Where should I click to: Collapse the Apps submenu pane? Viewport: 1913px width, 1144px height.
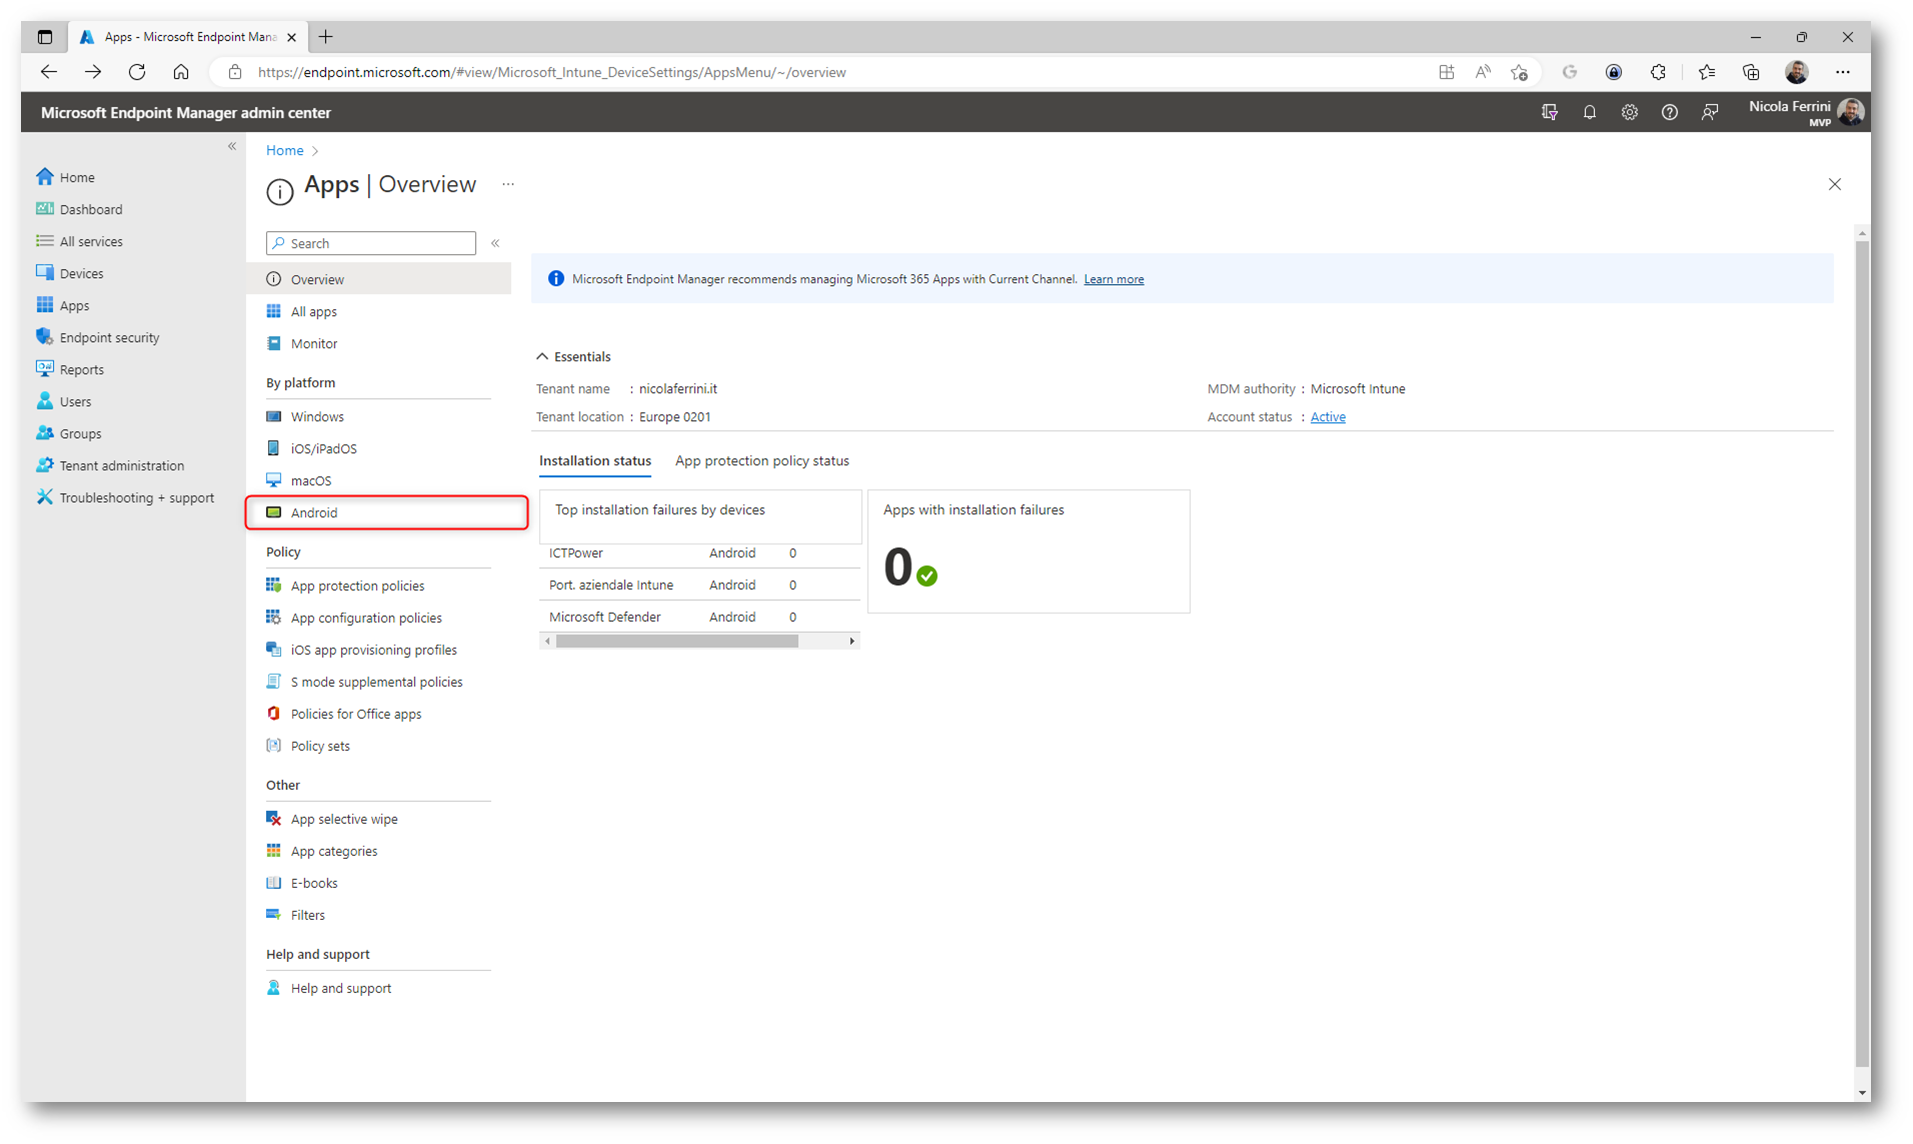[x=495, y=243]
